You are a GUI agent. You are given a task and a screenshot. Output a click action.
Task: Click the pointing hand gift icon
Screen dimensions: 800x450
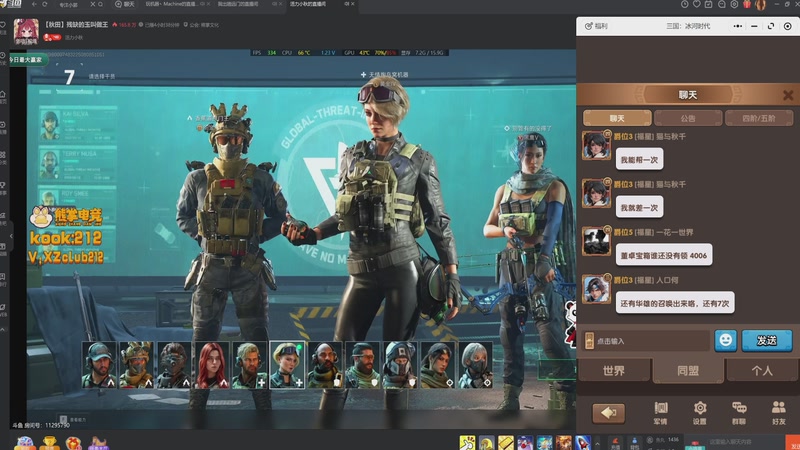click(x=467, y=442)
